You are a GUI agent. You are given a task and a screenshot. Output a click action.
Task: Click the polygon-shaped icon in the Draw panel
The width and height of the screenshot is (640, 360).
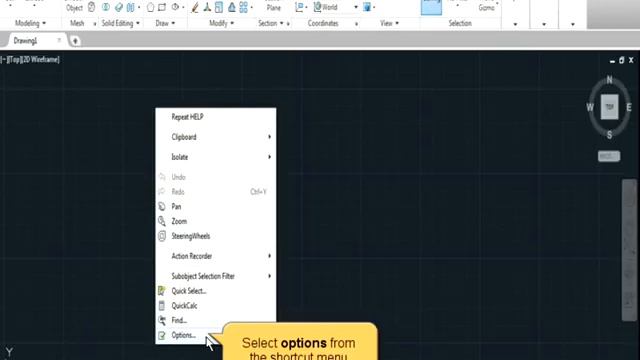pyautogui.click(x=150, y=7)
